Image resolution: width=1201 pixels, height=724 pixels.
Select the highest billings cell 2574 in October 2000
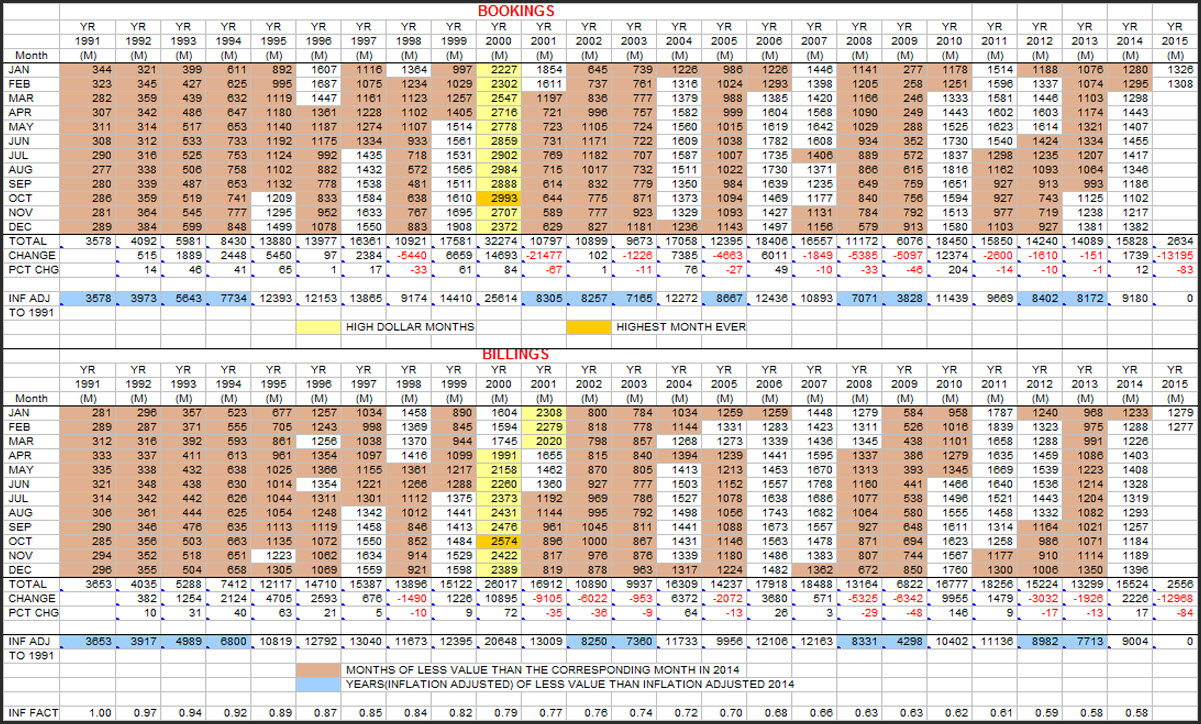click(x=499, y=541)
